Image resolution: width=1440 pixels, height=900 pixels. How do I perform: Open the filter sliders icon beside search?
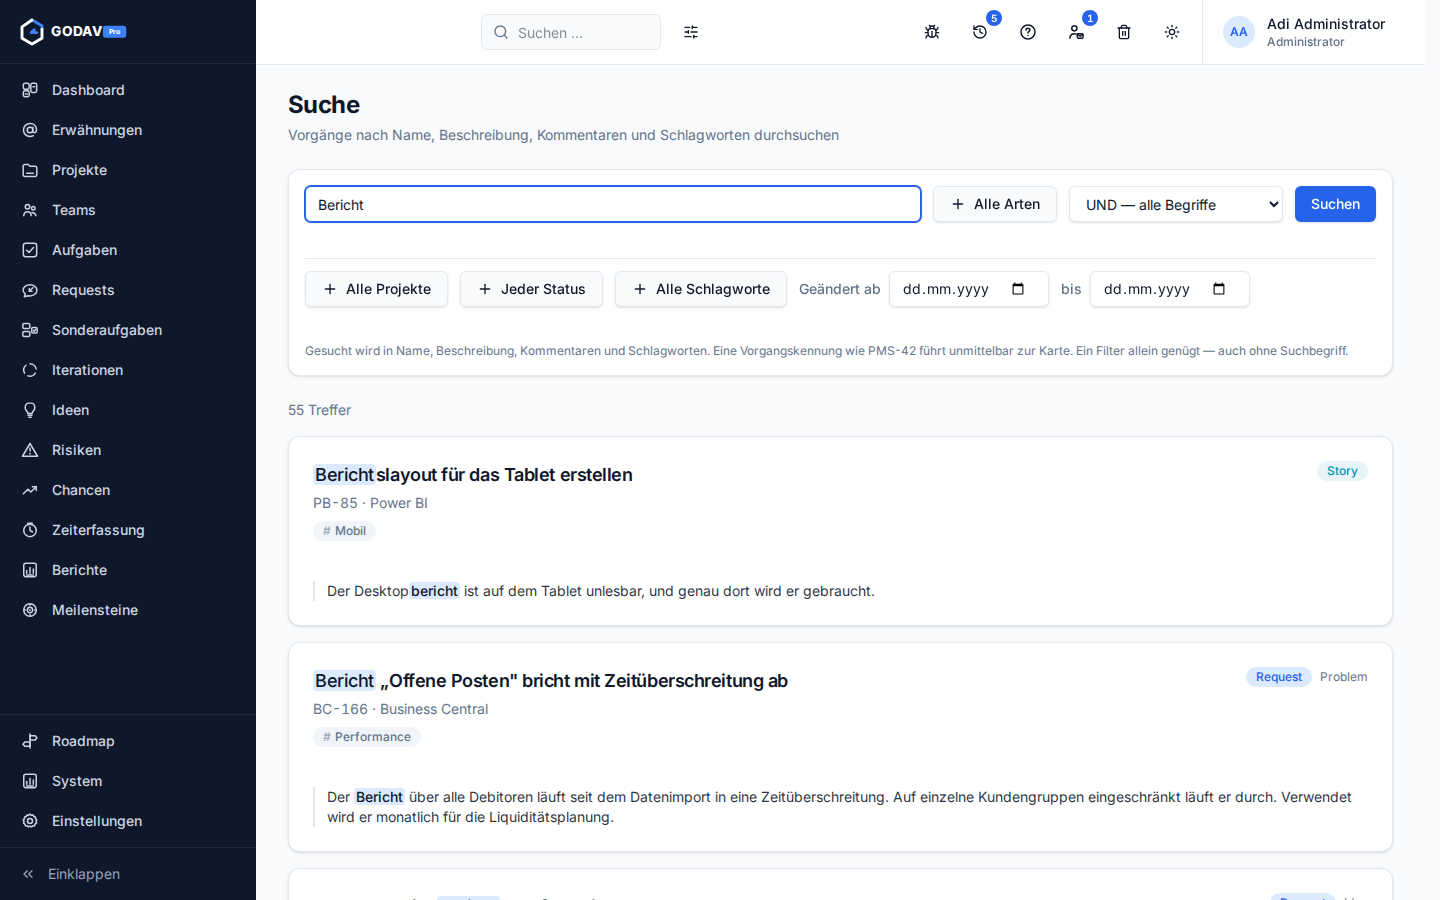691,32
